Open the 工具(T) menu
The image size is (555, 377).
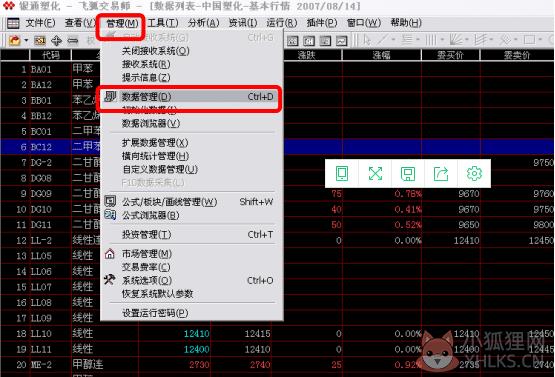[x=163, y=23]
